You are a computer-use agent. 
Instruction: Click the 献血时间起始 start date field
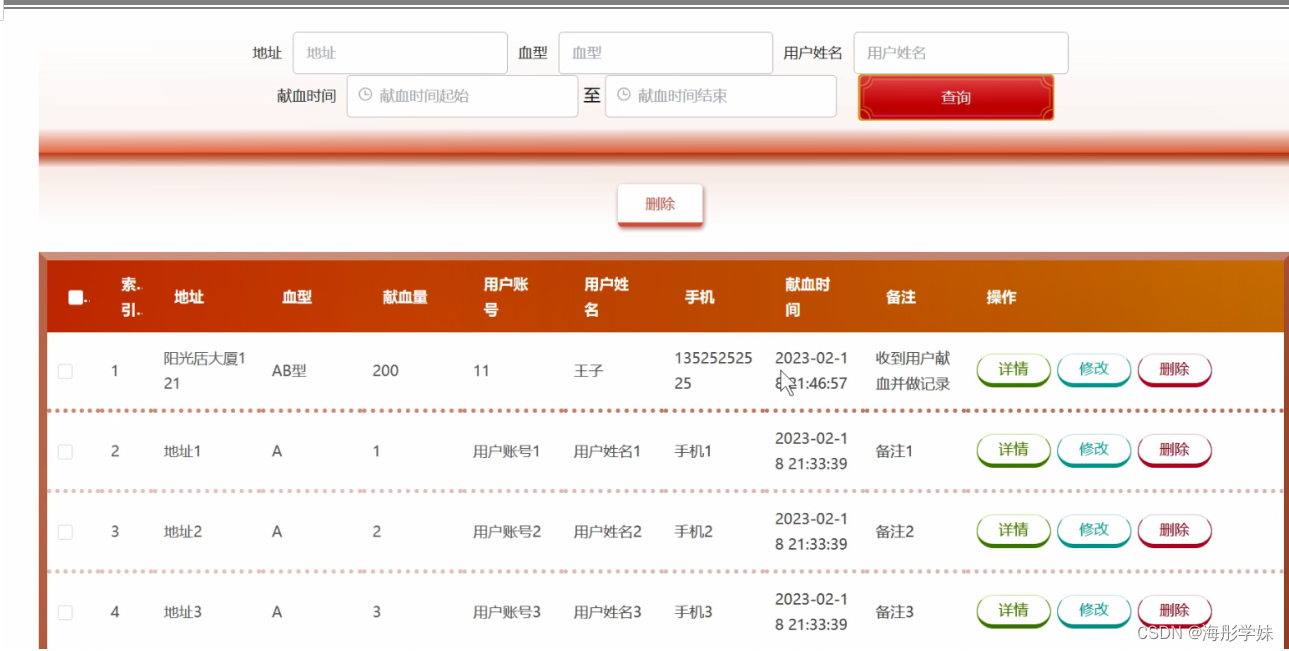coord(462,96)
